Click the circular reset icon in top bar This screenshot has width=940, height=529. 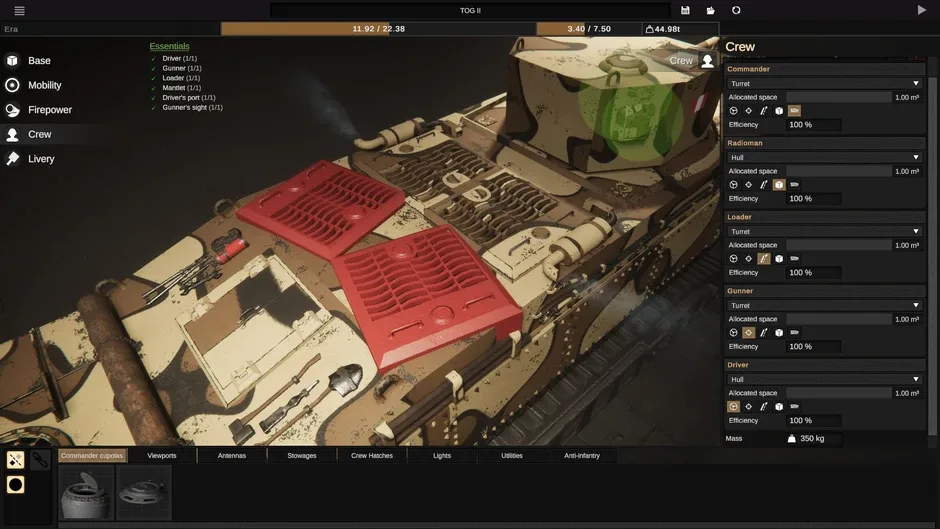(x=736, y=10)
